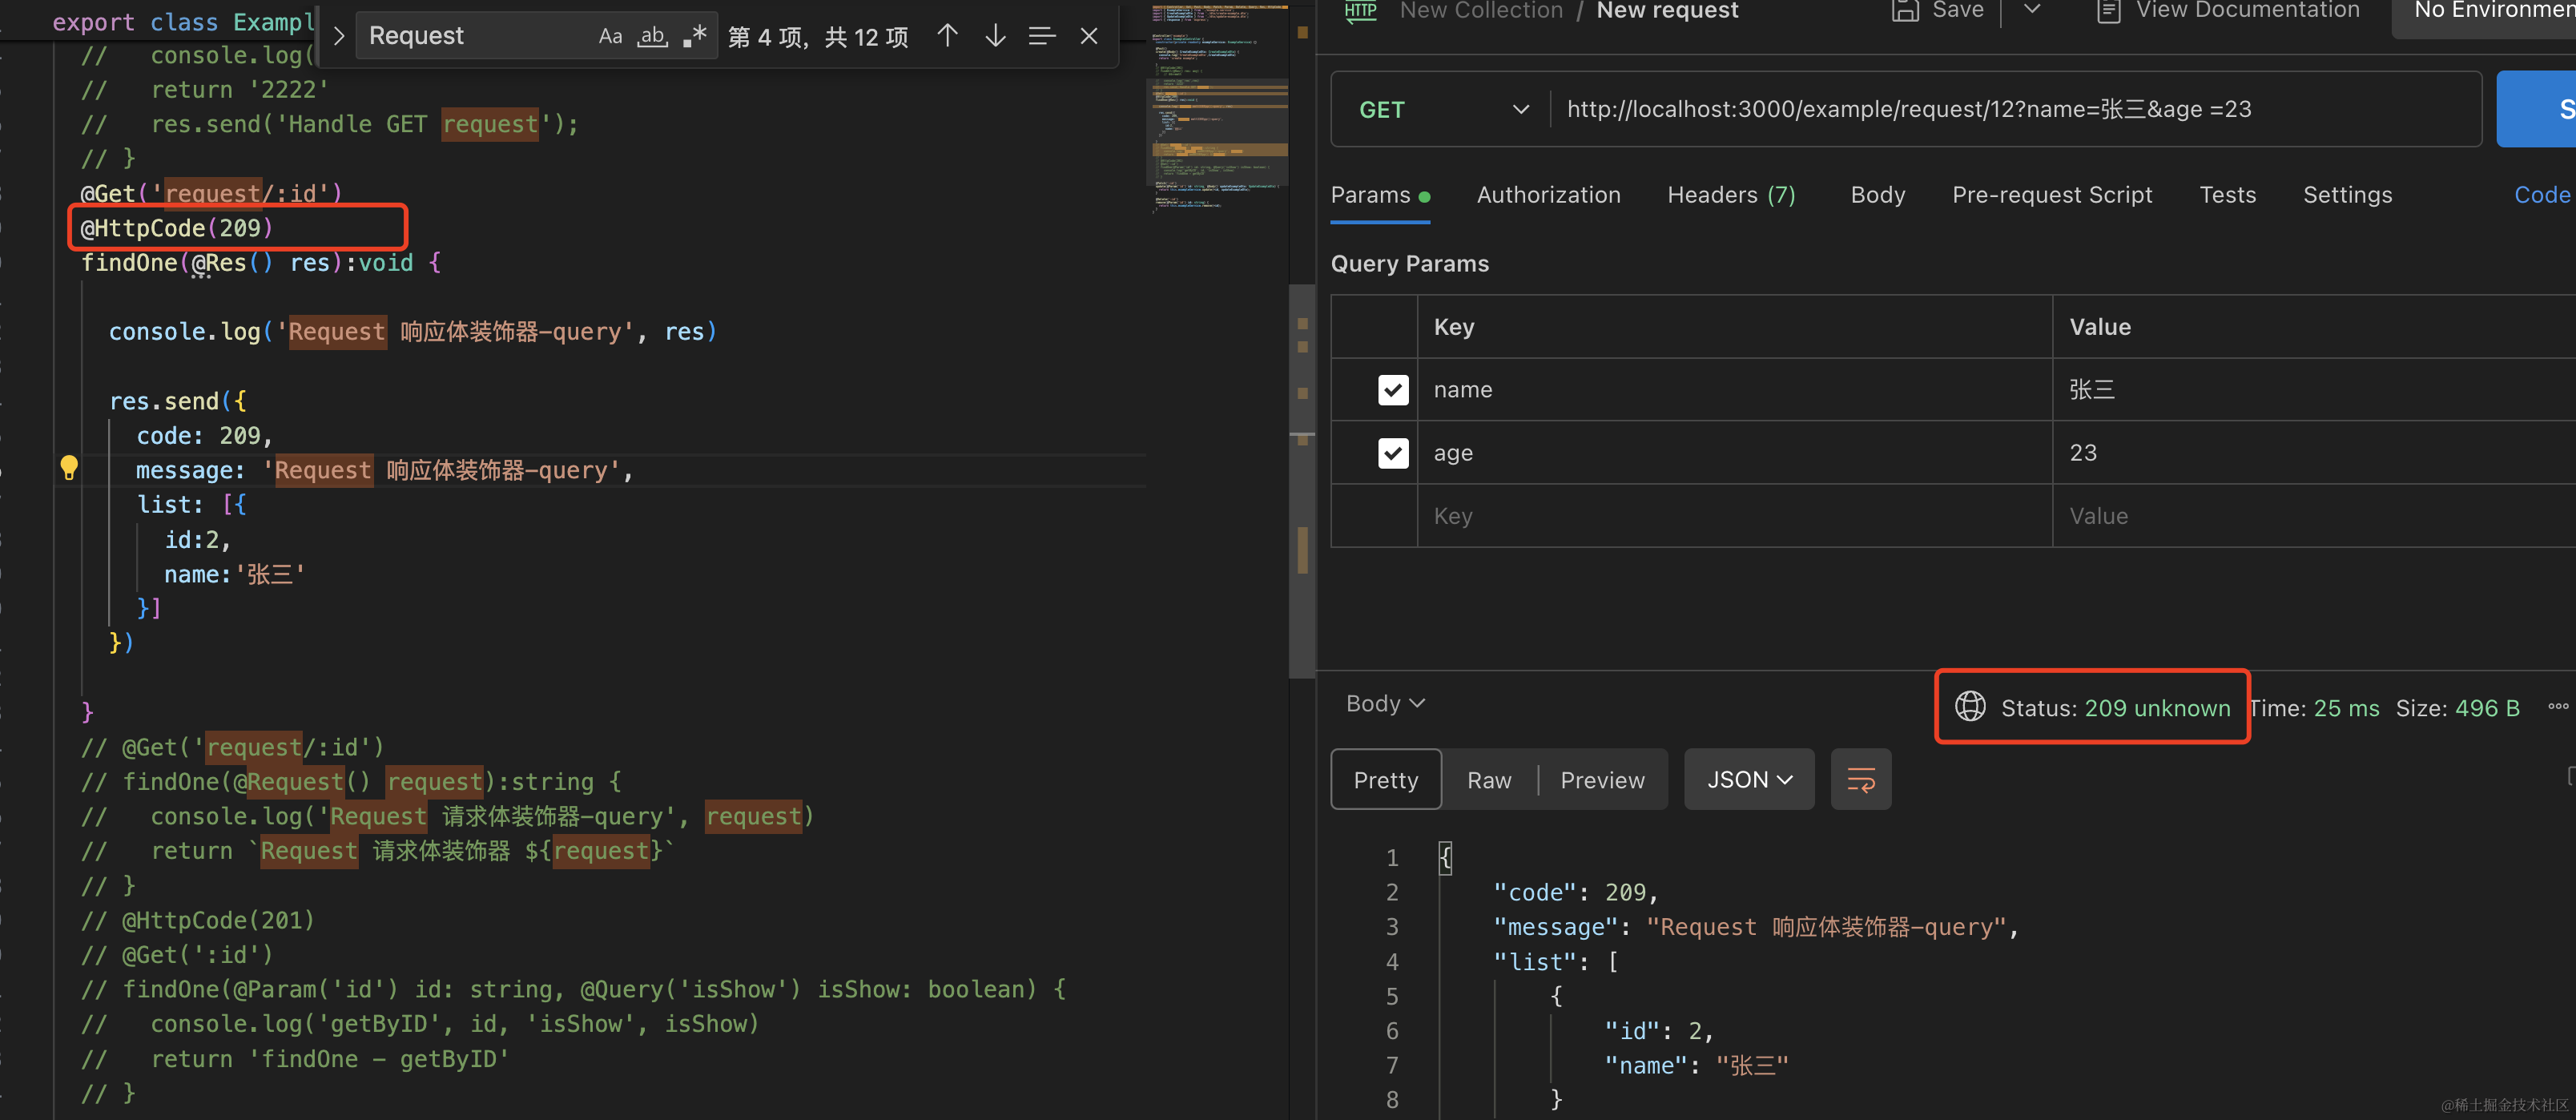This screenshot has height=1120, width=2576.
Task: Click the save disk icon
Action: pos(1905,10)
